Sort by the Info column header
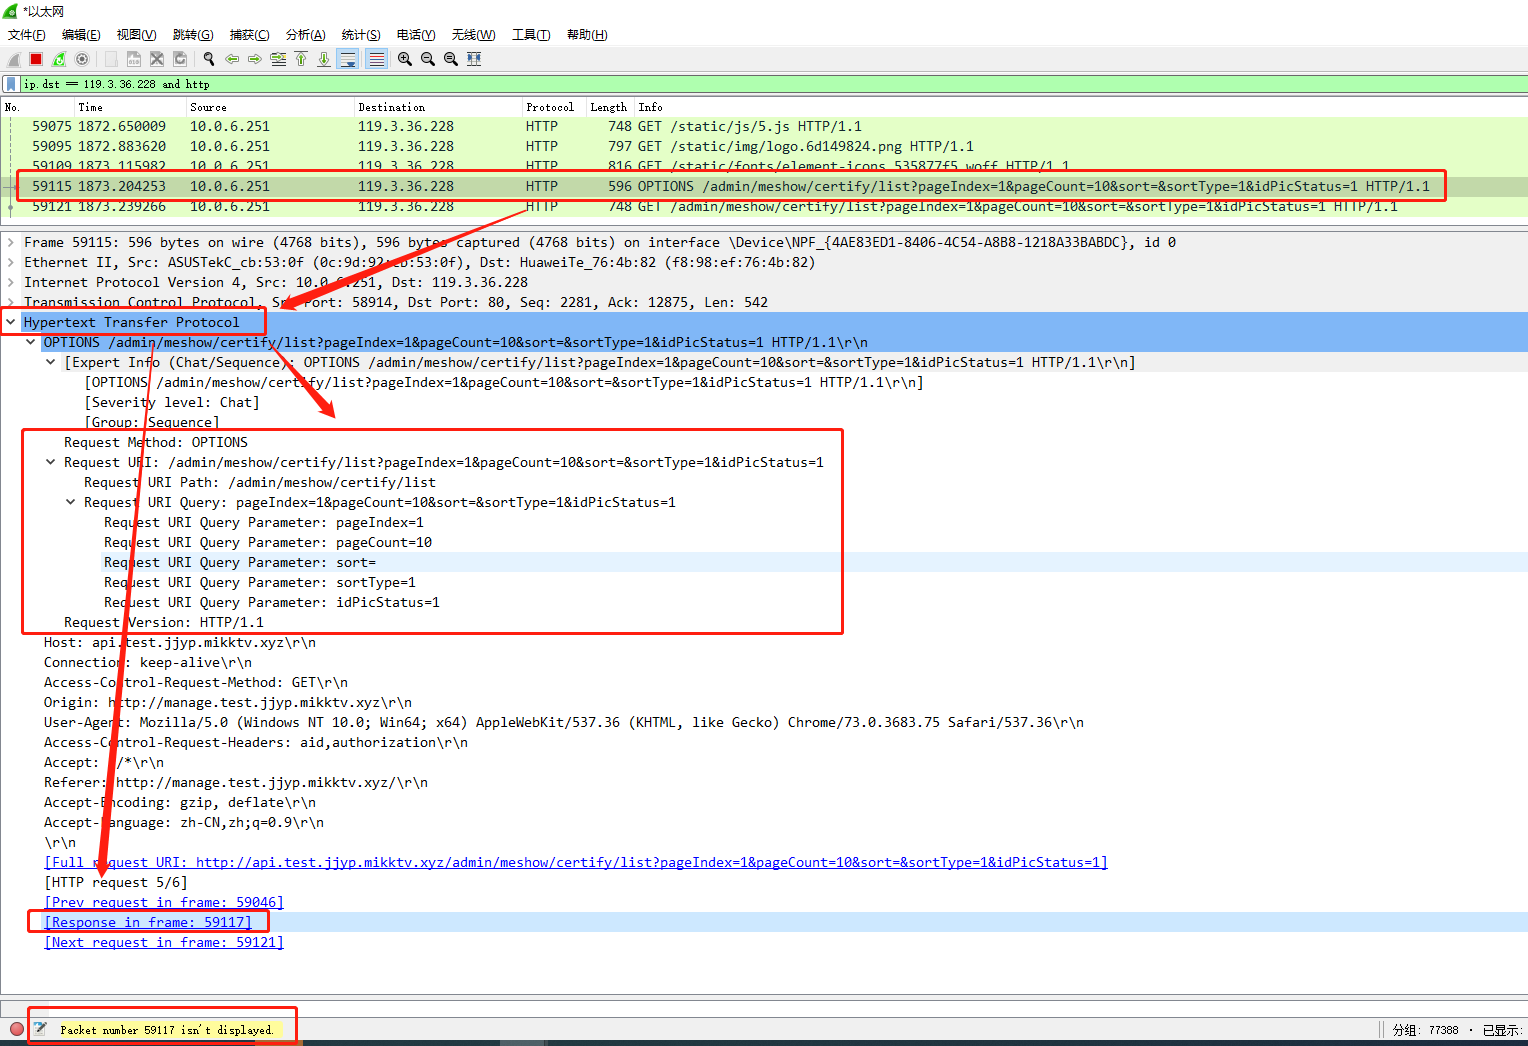 [1080, 107]
